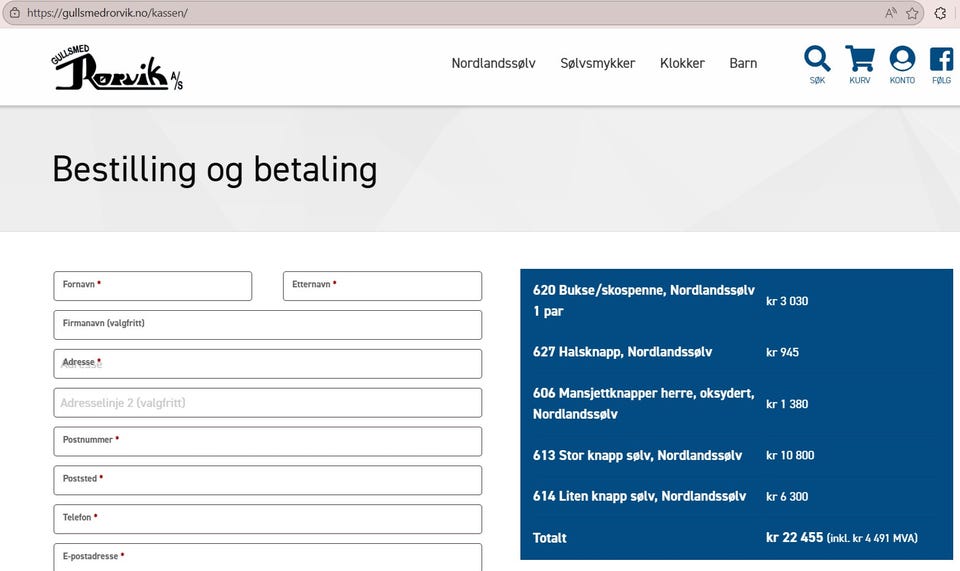Click the browser extensions puzzle icon
This screenshot has width=960, height=571.
pyautogui.click(x=941, y=13)
